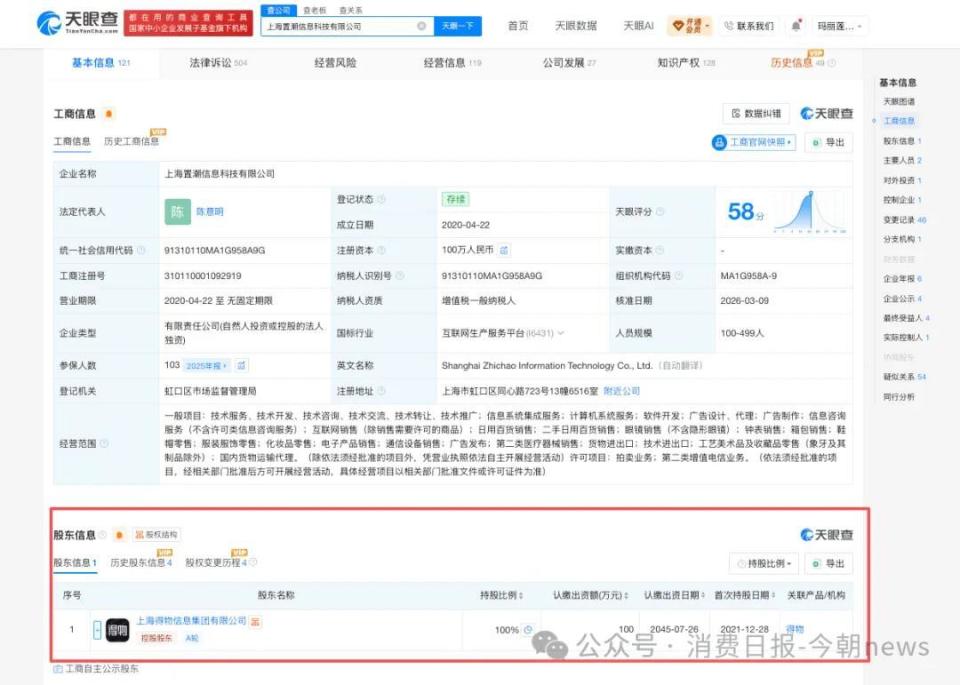The height and width of the screenshot is (685, 960).
Task: Open the 工商官网快照 dropdown
Action: coord(753,142)
